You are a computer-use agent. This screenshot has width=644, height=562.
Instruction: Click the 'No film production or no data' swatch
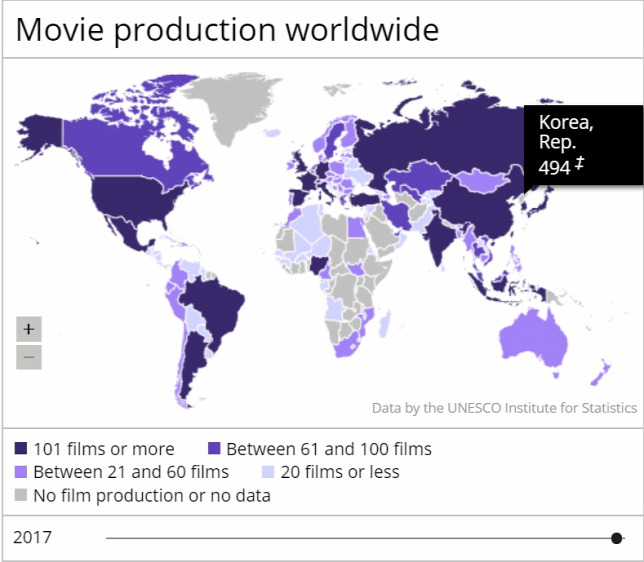click(21, 495)
